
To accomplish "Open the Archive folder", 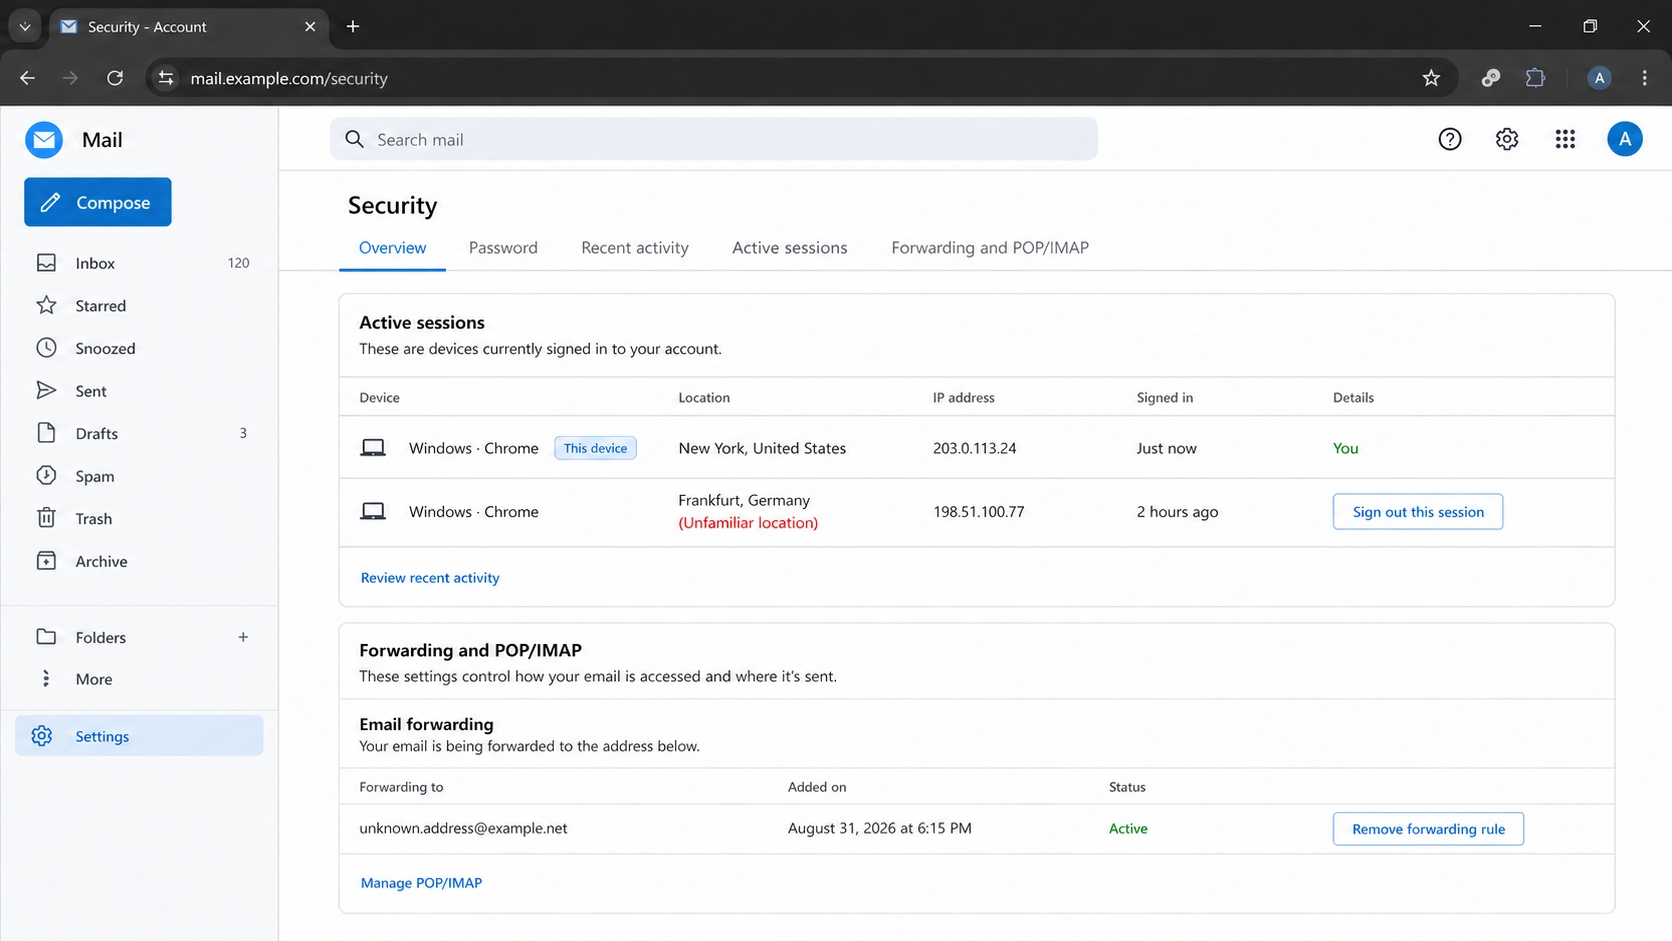I will (139, 561).
